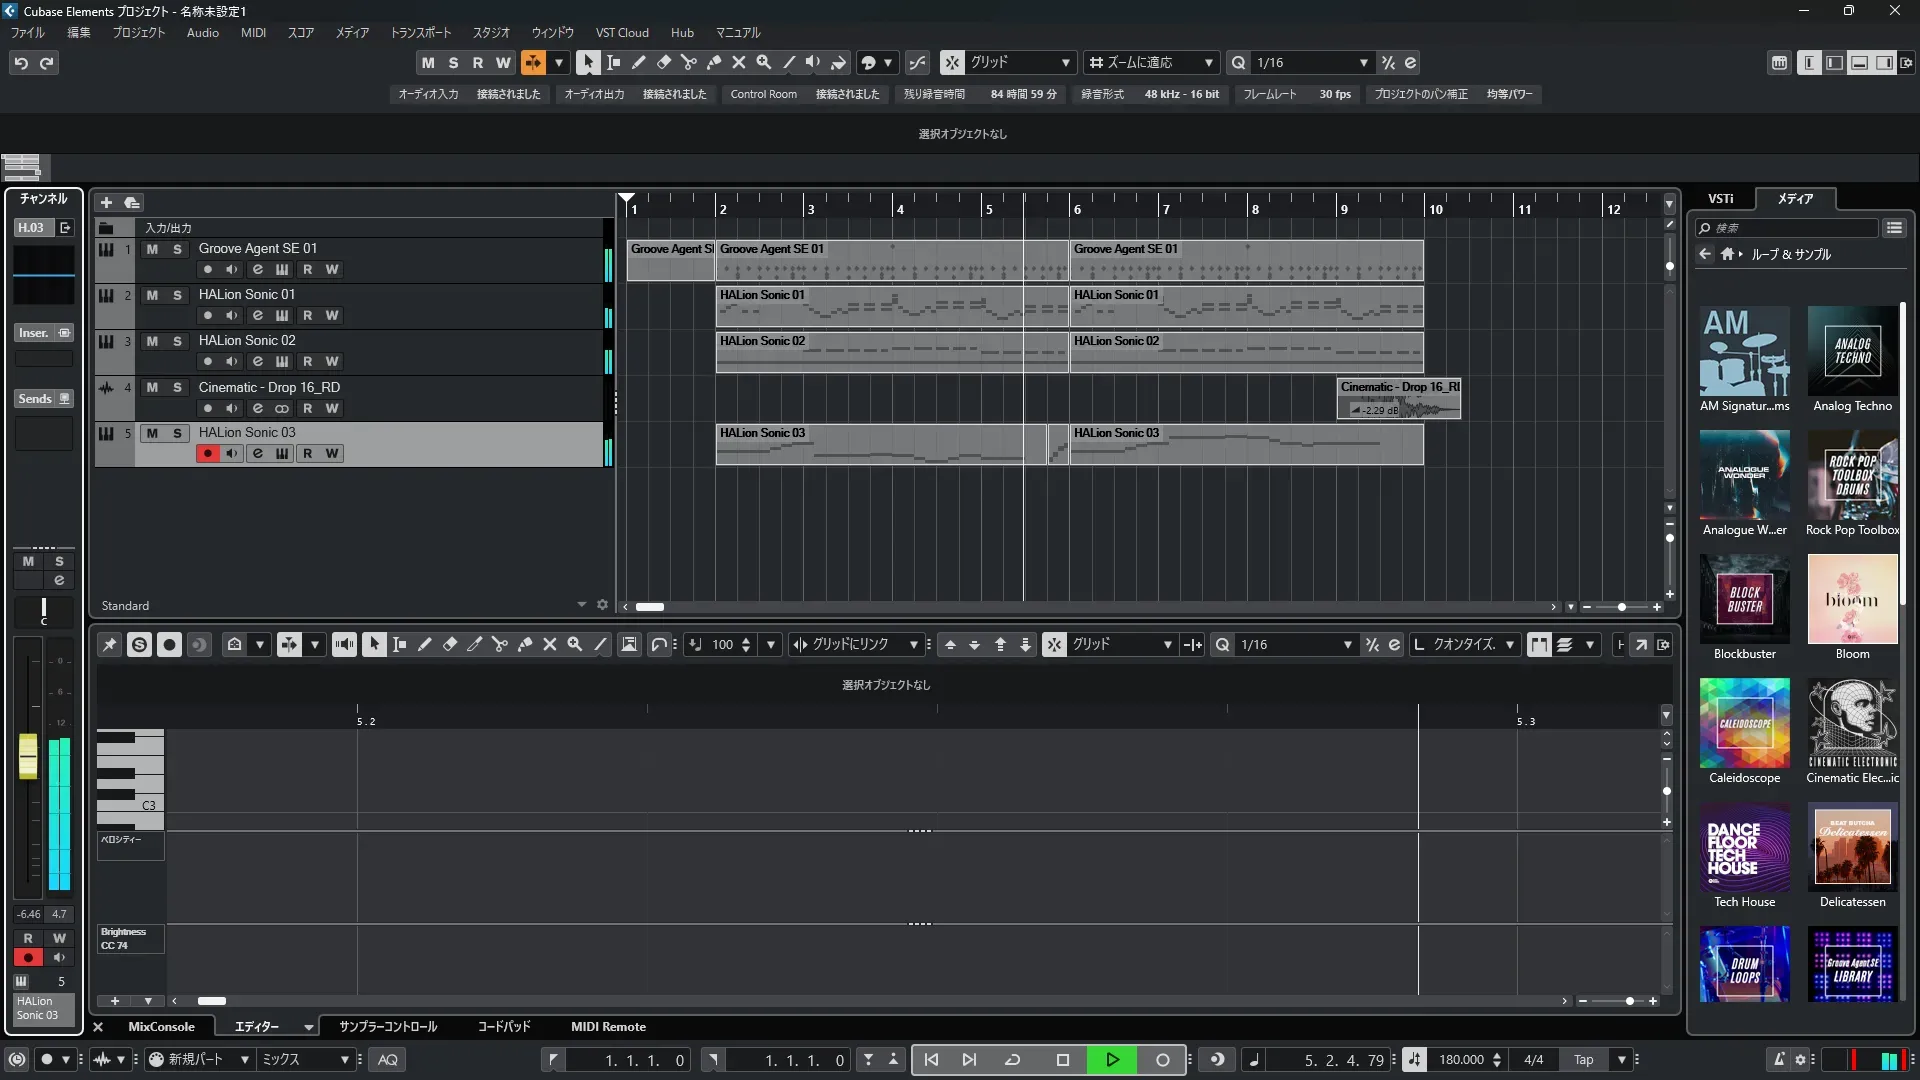Open the MIDI menu
Screen dimensions: 1920x1080
253,33
